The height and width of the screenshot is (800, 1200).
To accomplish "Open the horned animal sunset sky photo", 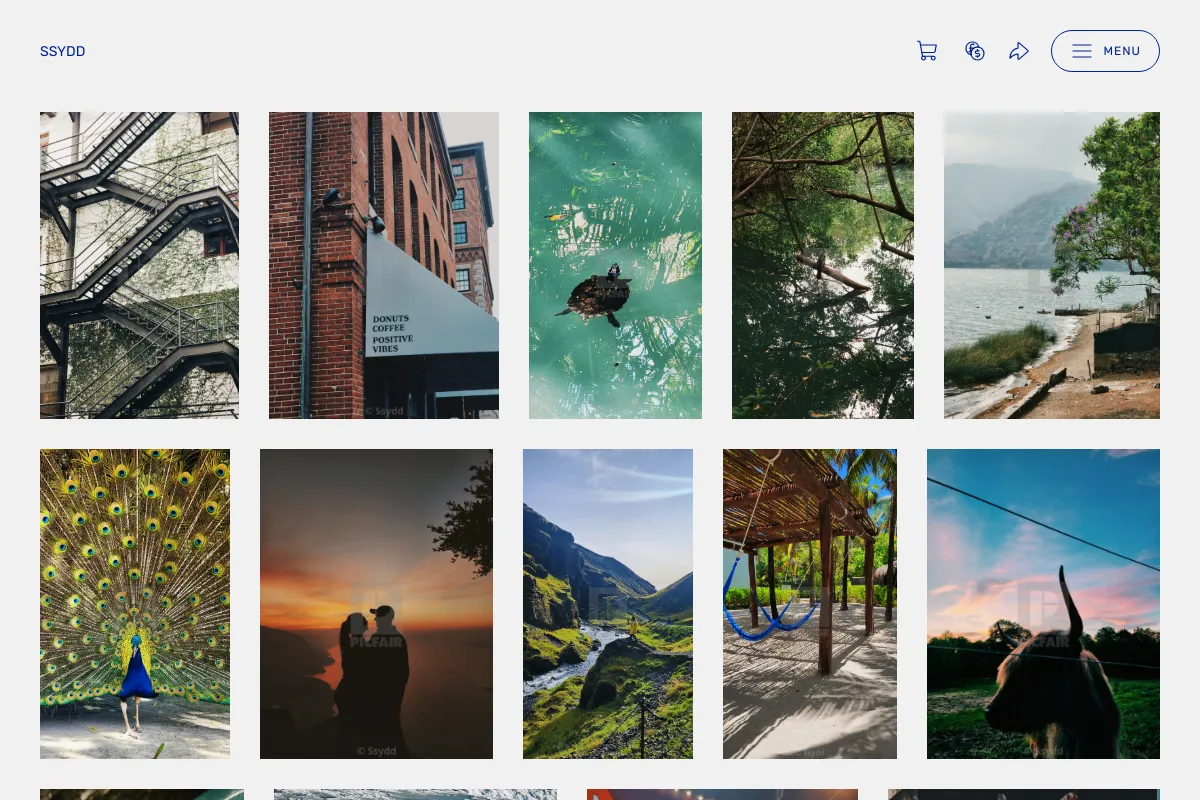I will click(1043, 604).
